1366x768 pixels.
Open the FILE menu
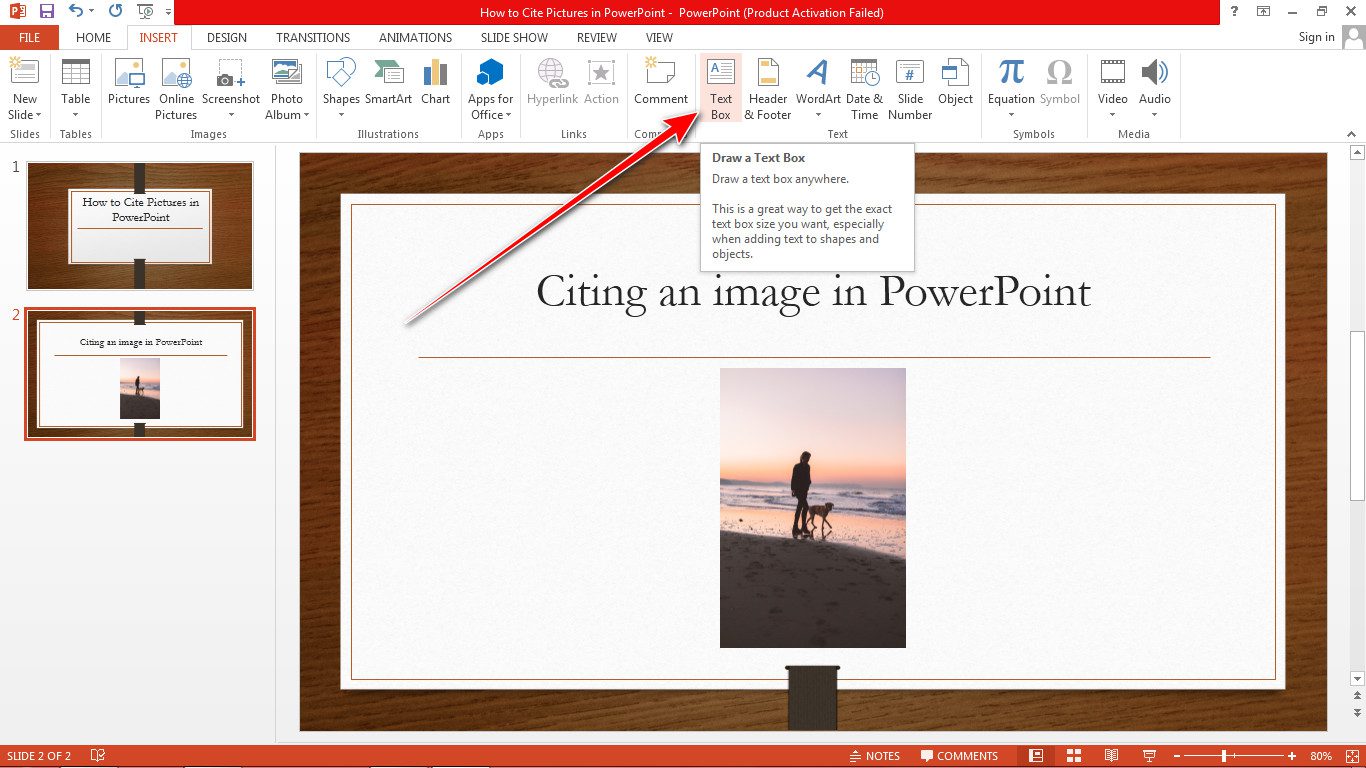[29, 37]
